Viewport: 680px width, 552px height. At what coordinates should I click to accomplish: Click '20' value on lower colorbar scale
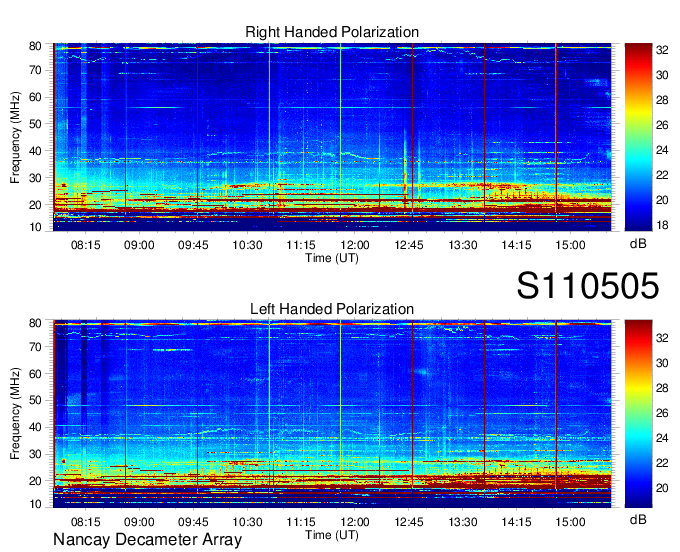pos(662,488)
